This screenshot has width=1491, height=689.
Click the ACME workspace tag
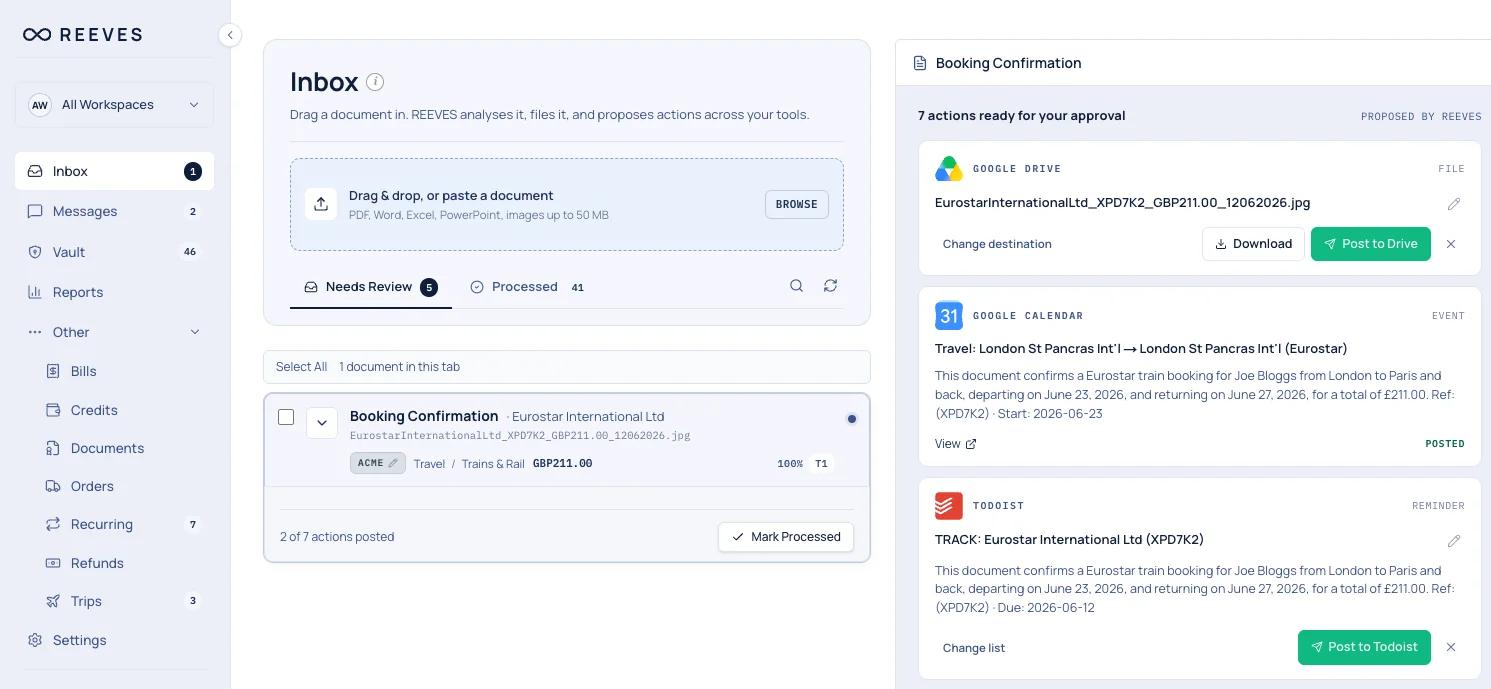tap(378, 463)
